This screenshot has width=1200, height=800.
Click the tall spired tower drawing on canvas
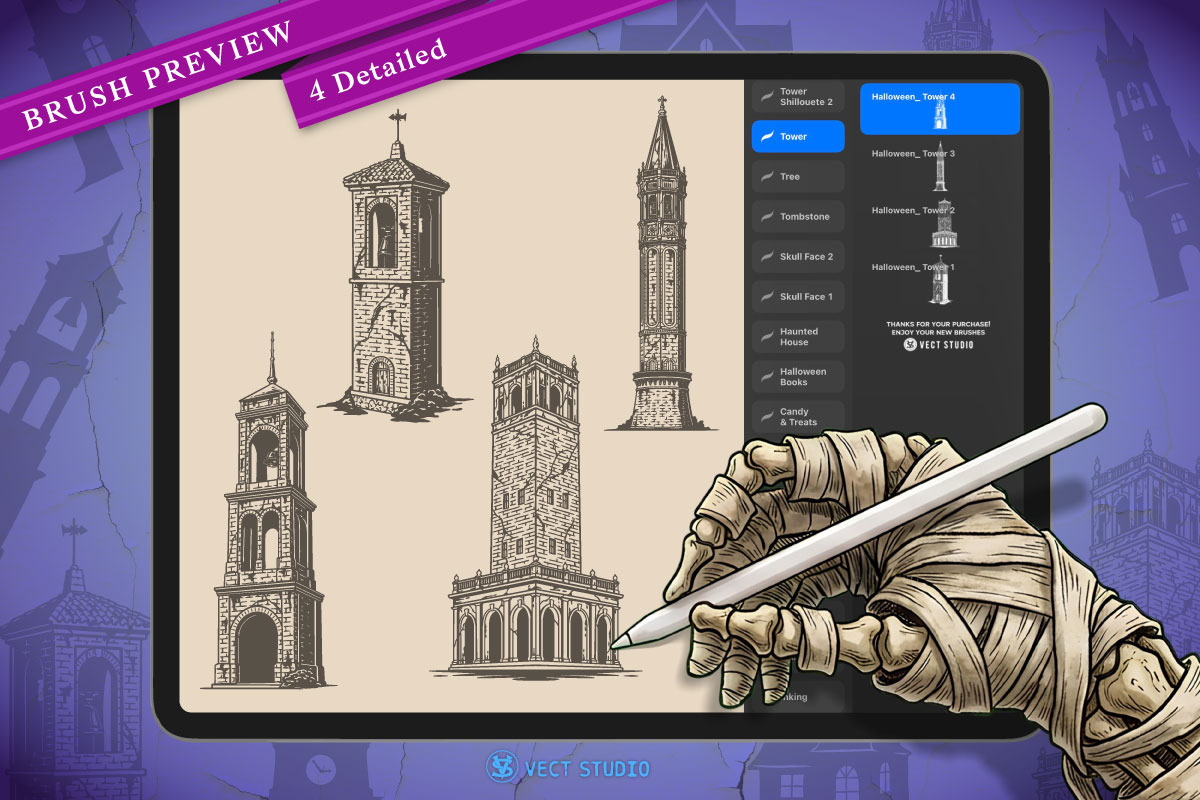(660, 264)
